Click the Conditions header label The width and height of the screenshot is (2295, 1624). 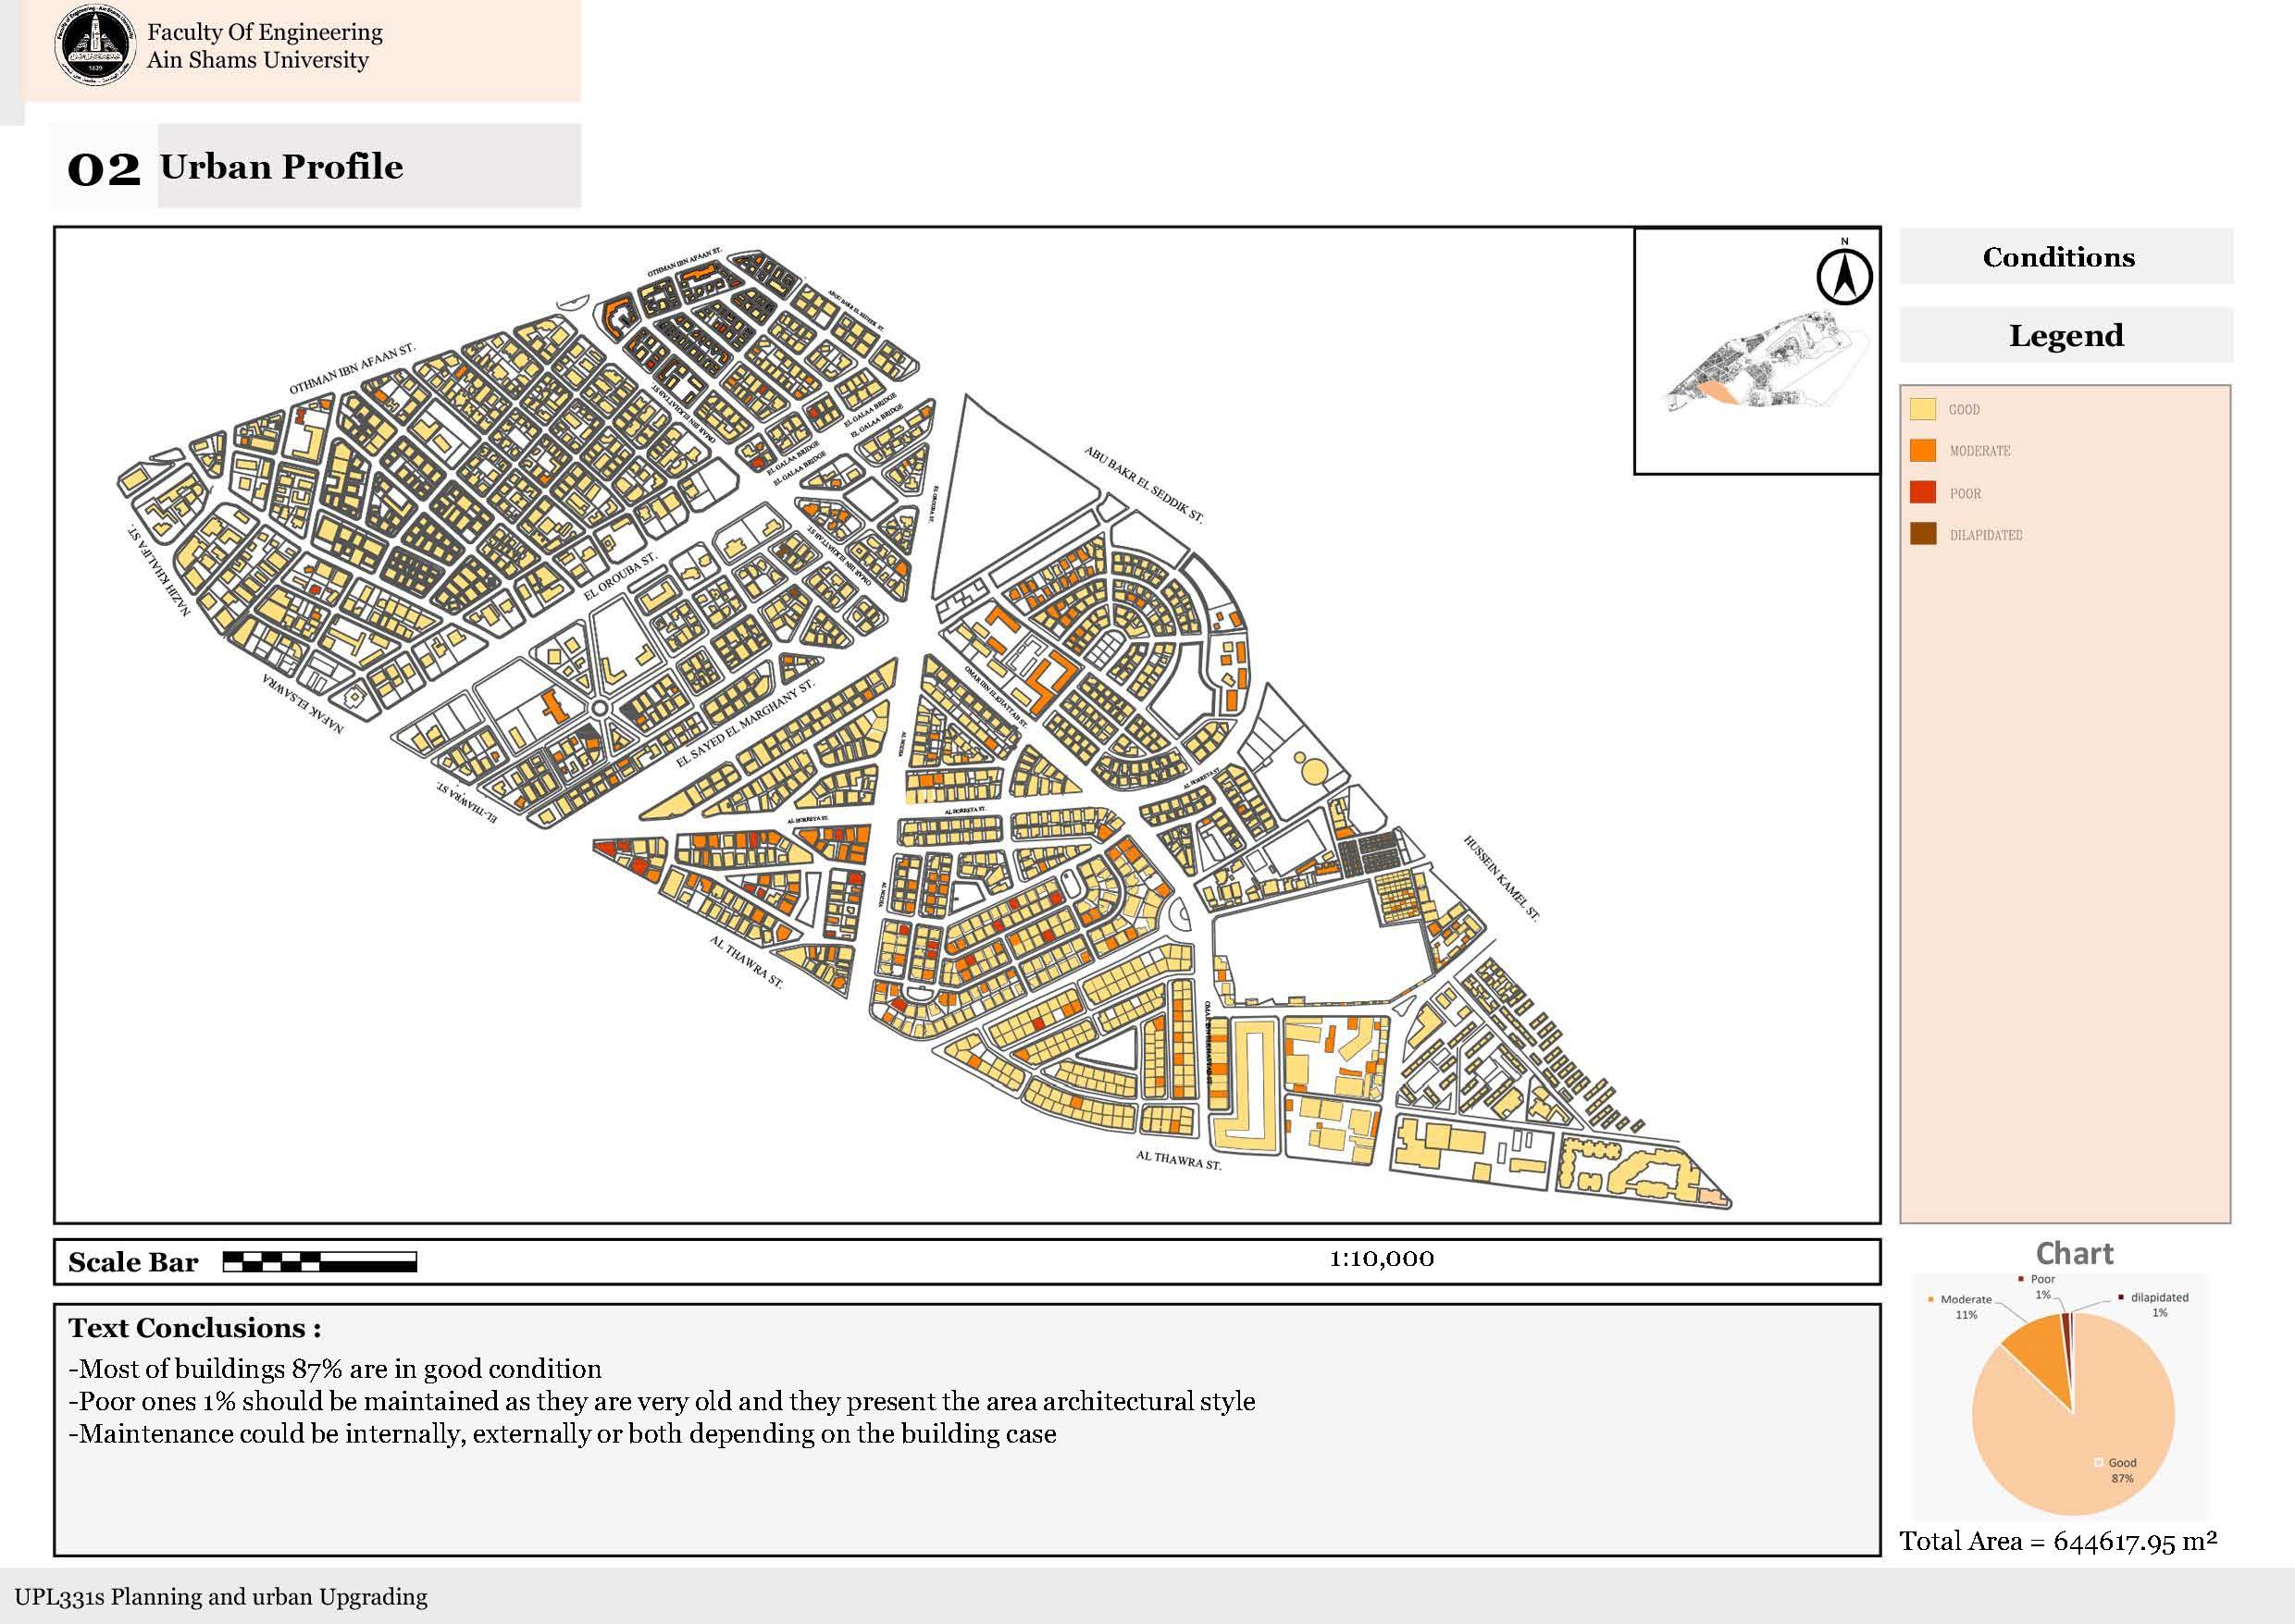pyautogui.click(x=2058, y=258)
